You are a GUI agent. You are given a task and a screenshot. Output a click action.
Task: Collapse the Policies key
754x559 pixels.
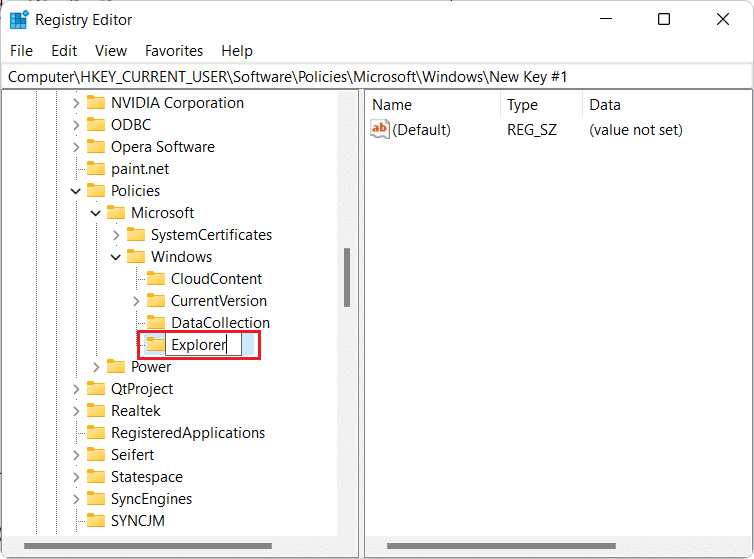[x=75, y=191]
